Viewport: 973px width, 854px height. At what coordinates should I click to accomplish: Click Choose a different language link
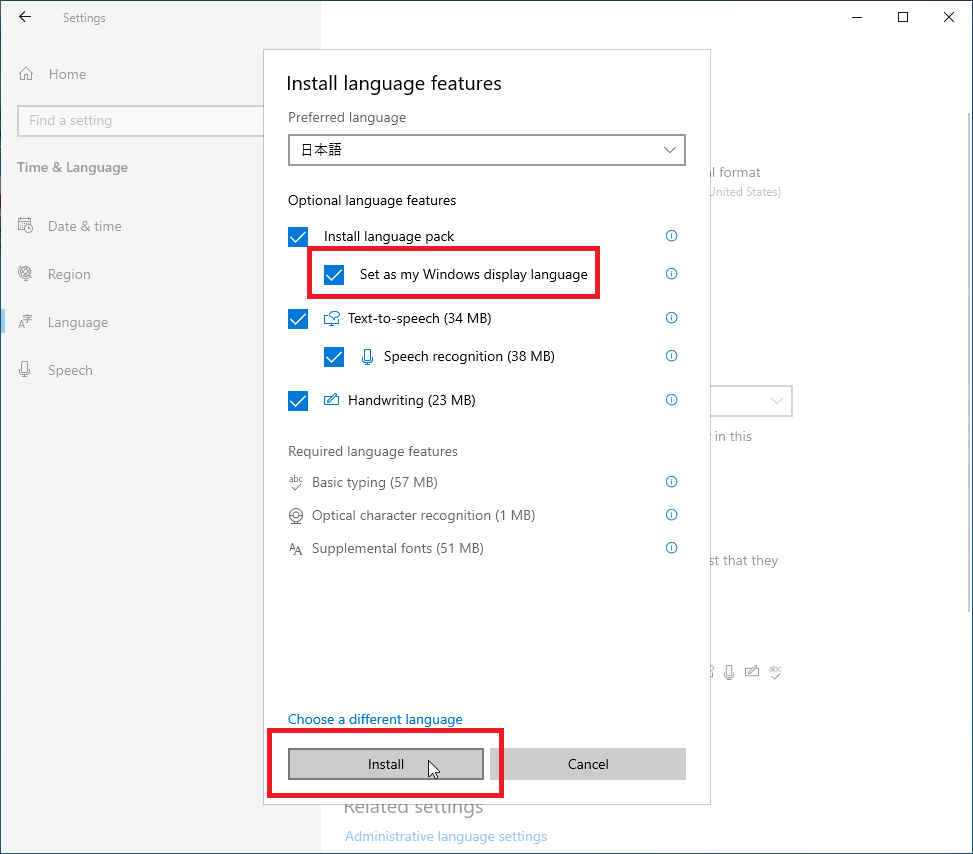click(375, 719)
